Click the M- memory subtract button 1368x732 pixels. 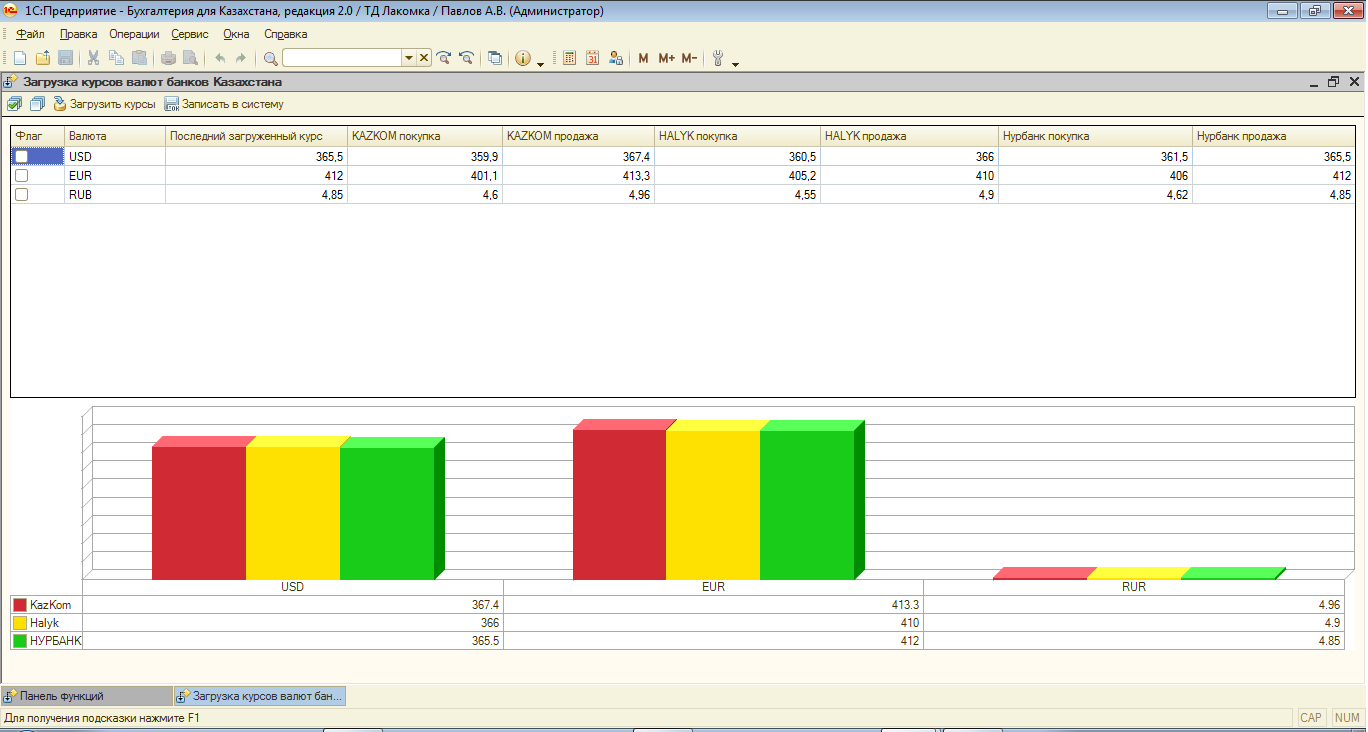(x=689, y=58)
